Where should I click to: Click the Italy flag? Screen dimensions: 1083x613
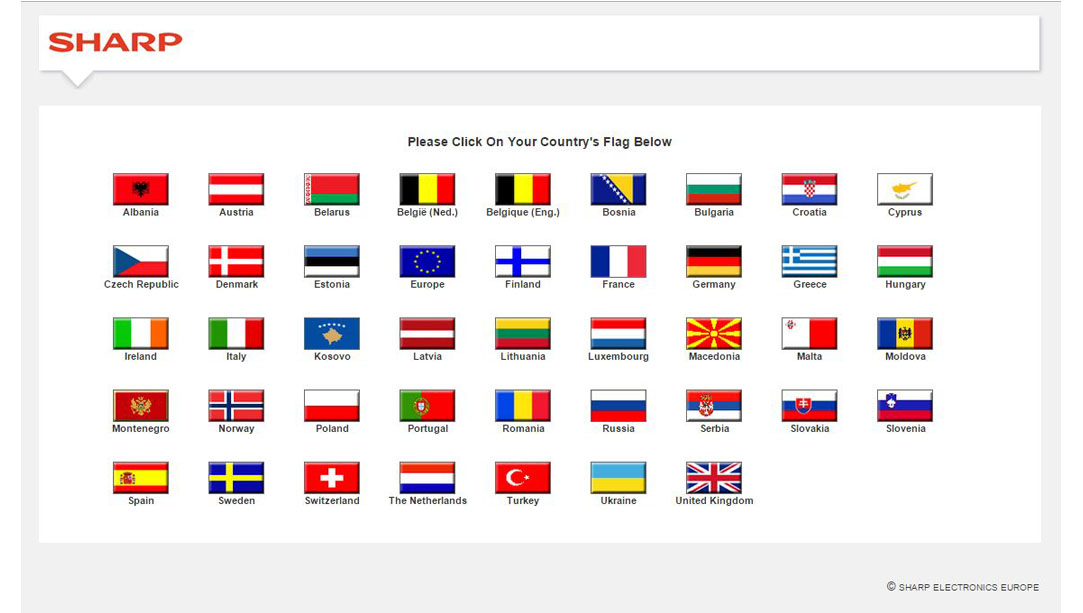tap(236, 333)
